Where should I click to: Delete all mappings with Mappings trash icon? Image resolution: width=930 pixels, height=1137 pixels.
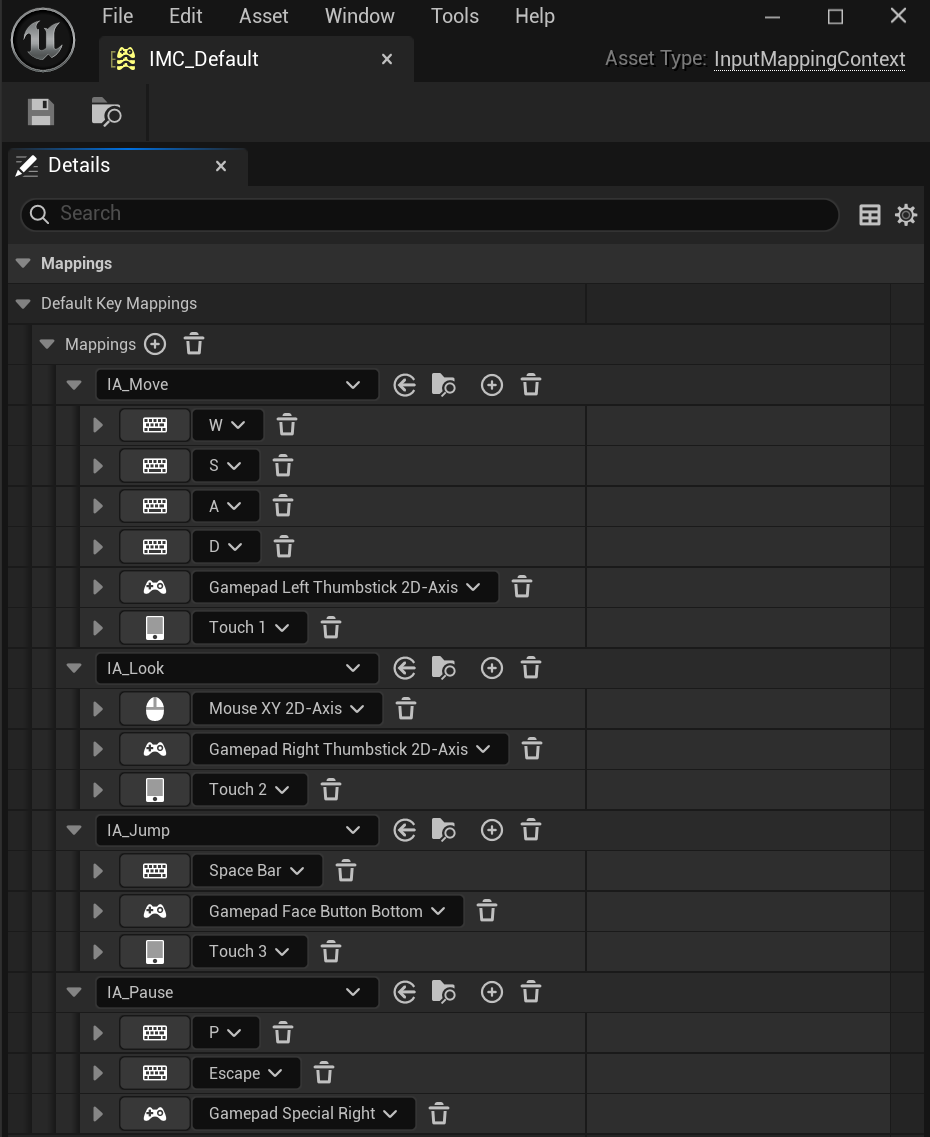(194, 344)
